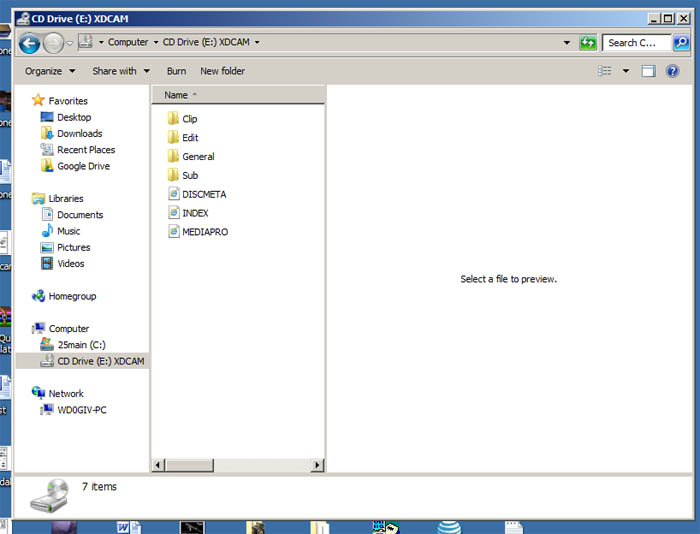Click the green Refresh button in address bar
The image size is (700, 534).
point(588,43)
